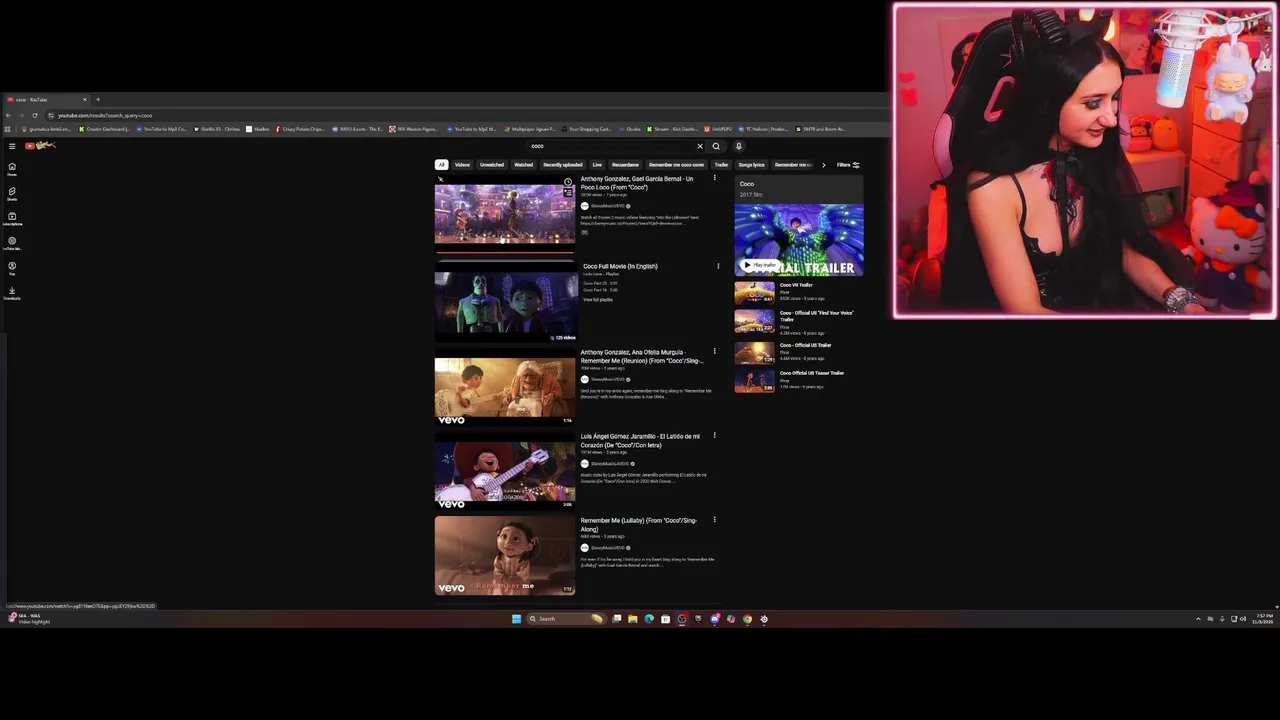
Task: Click the magnifier search button
Action: point(716,146)
